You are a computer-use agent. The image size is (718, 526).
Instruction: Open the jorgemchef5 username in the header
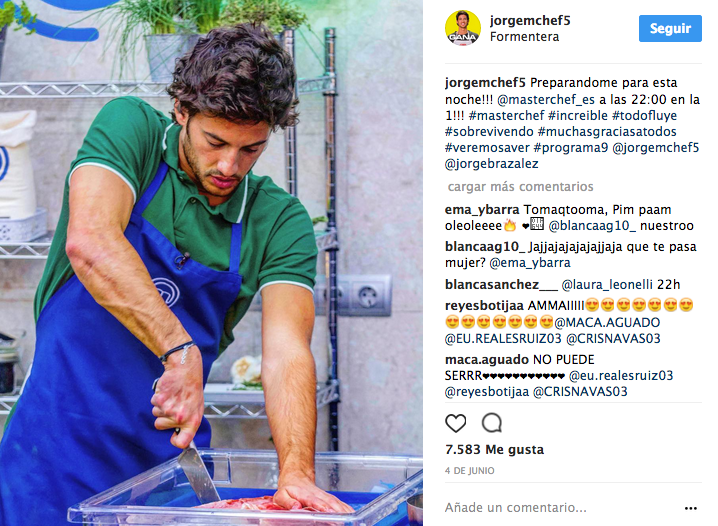pos(530,21)
